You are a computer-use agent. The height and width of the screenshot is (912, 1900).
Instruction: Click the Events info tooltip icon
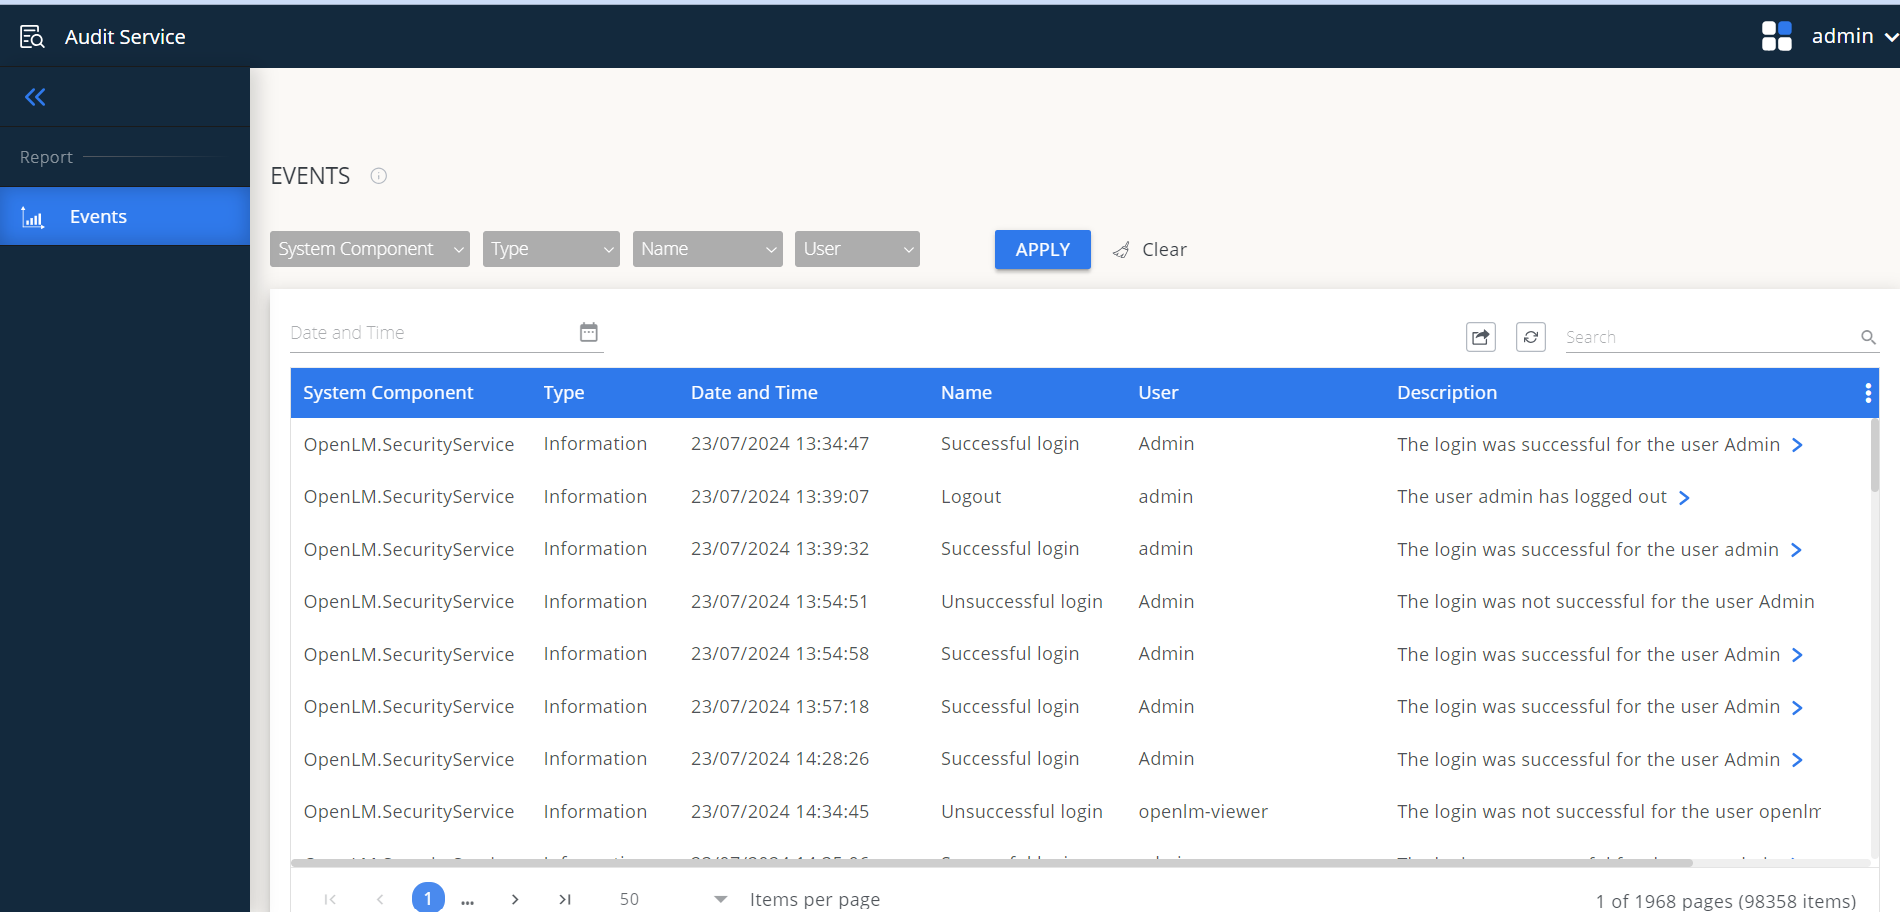(x=378, y=175)
